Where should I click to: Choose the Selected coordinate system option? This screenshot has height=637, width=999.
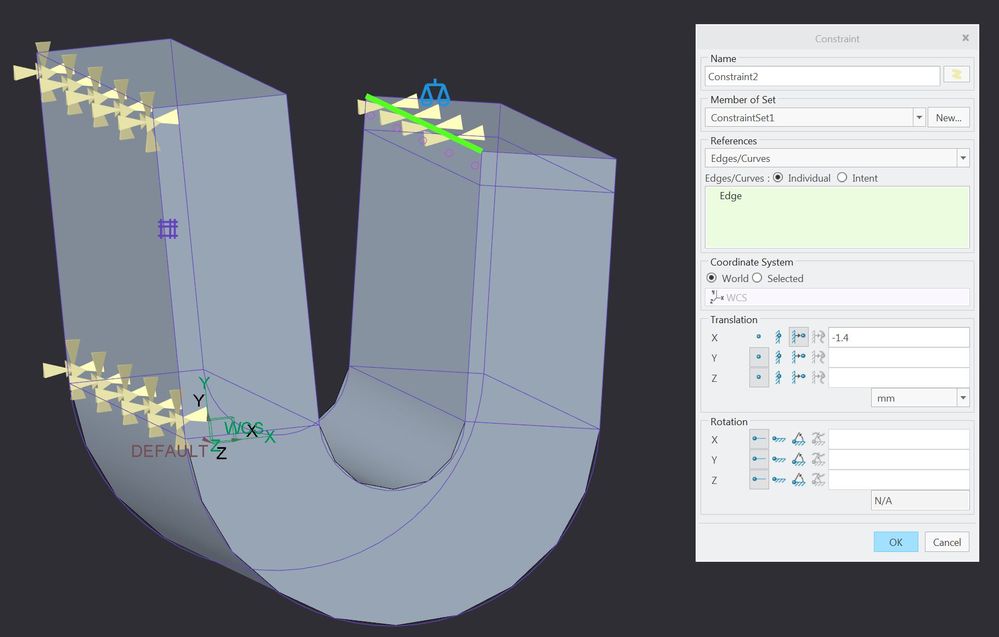point(757,278)
